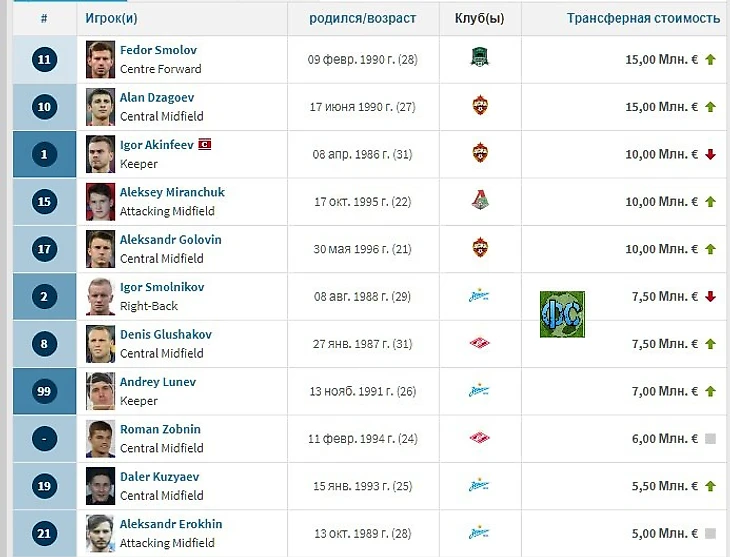This screenshot has height=557, width=730.
Task: Sort table by родился/возраст column
Action: [362, 18]
